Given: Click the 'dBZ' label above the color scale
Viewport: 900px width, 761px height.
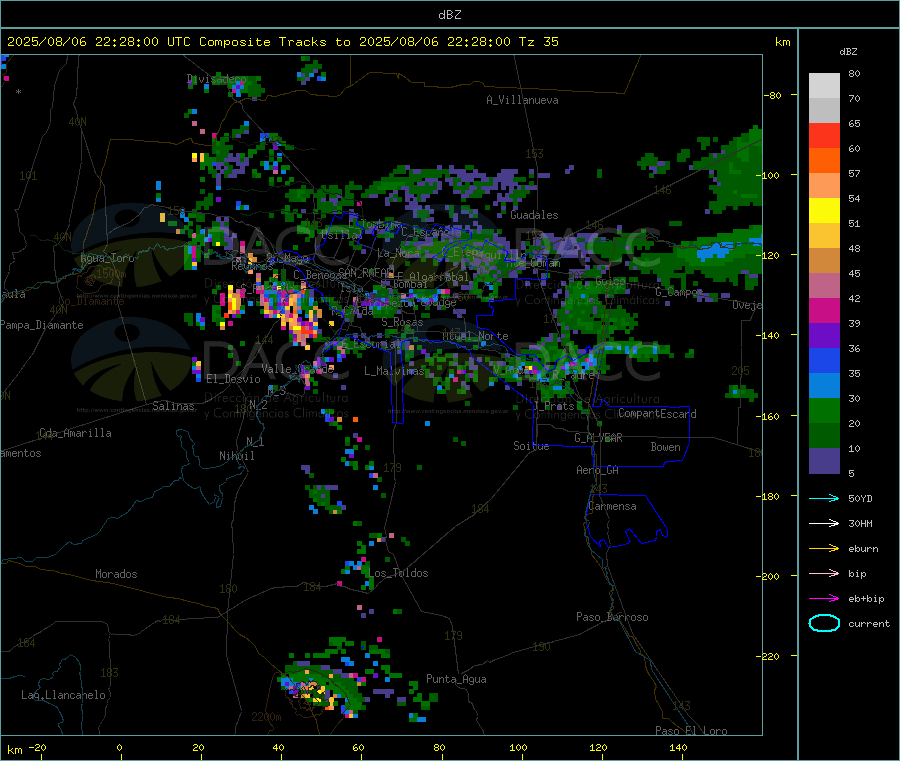Looking at the screenshot, I should point(848,52).
